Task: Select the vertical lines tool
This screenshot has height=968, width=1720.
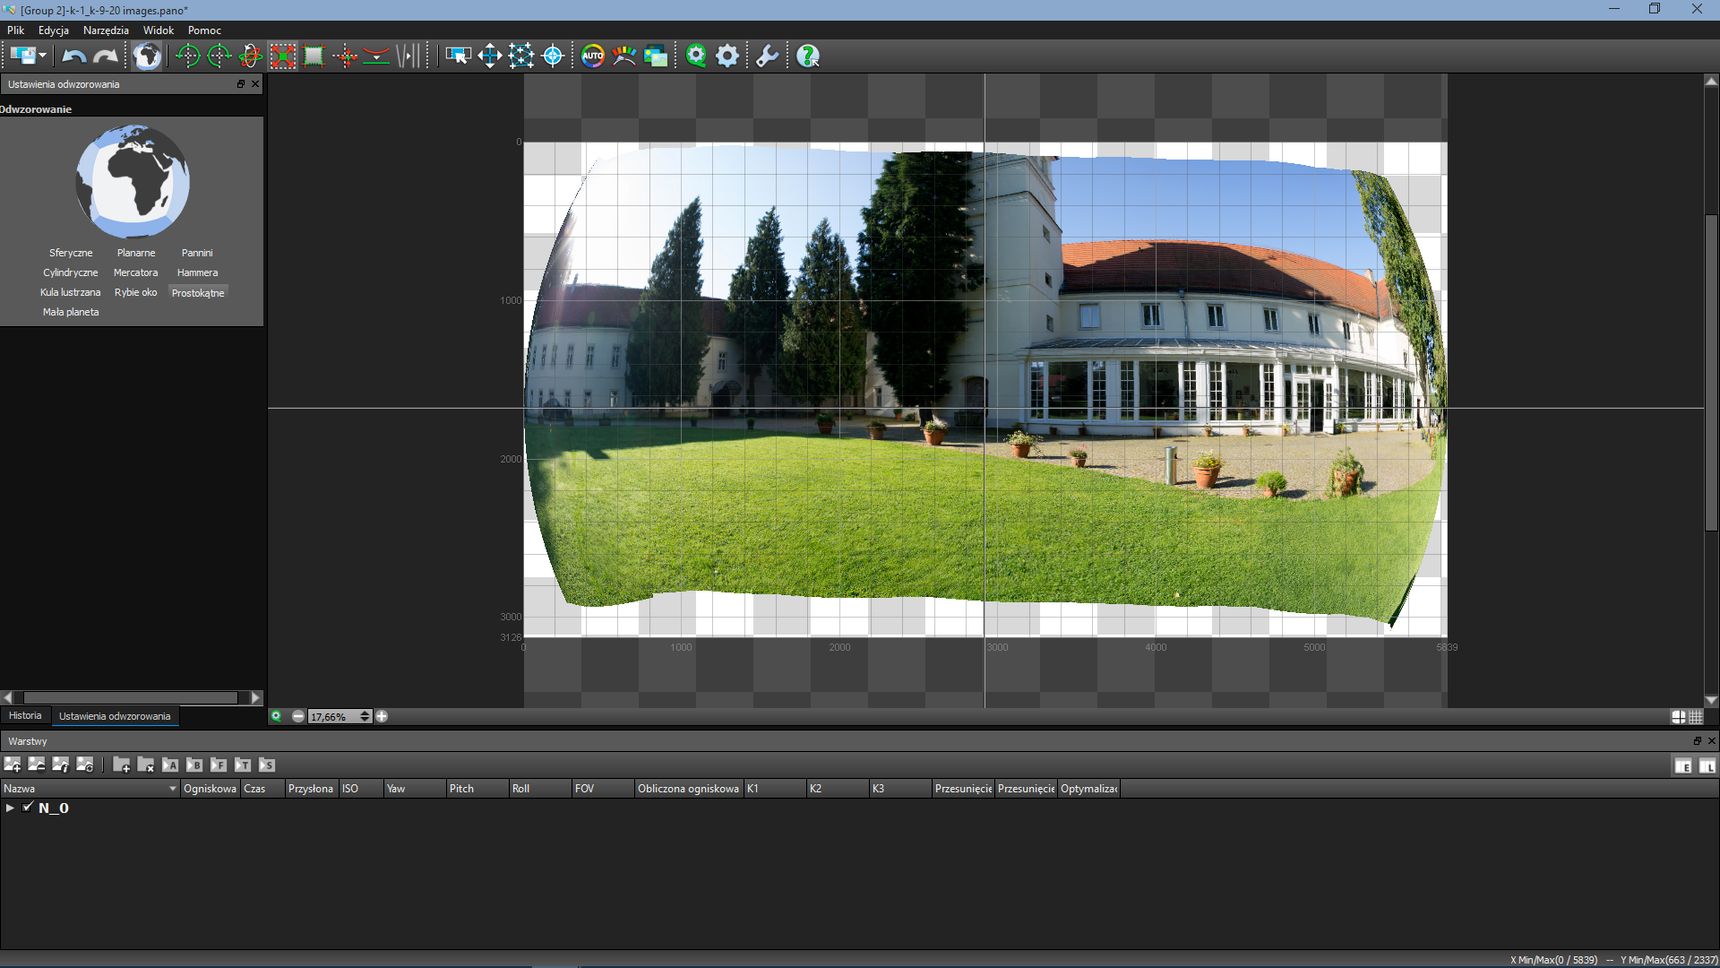Action: pos(408,56)
